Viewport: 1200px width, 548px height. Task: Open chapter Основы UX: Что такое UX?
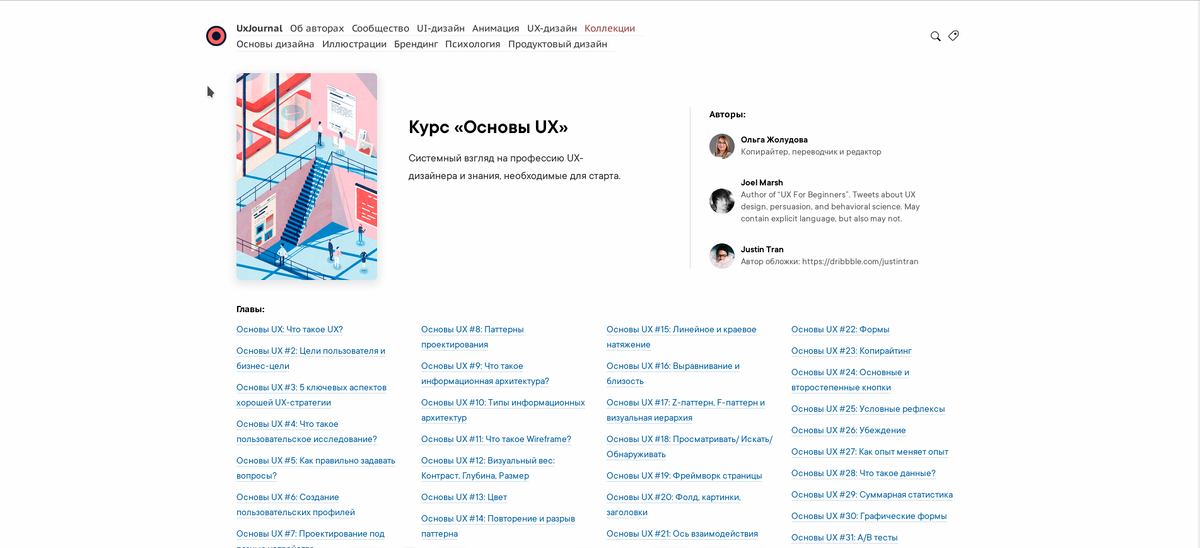pos(289,329)
